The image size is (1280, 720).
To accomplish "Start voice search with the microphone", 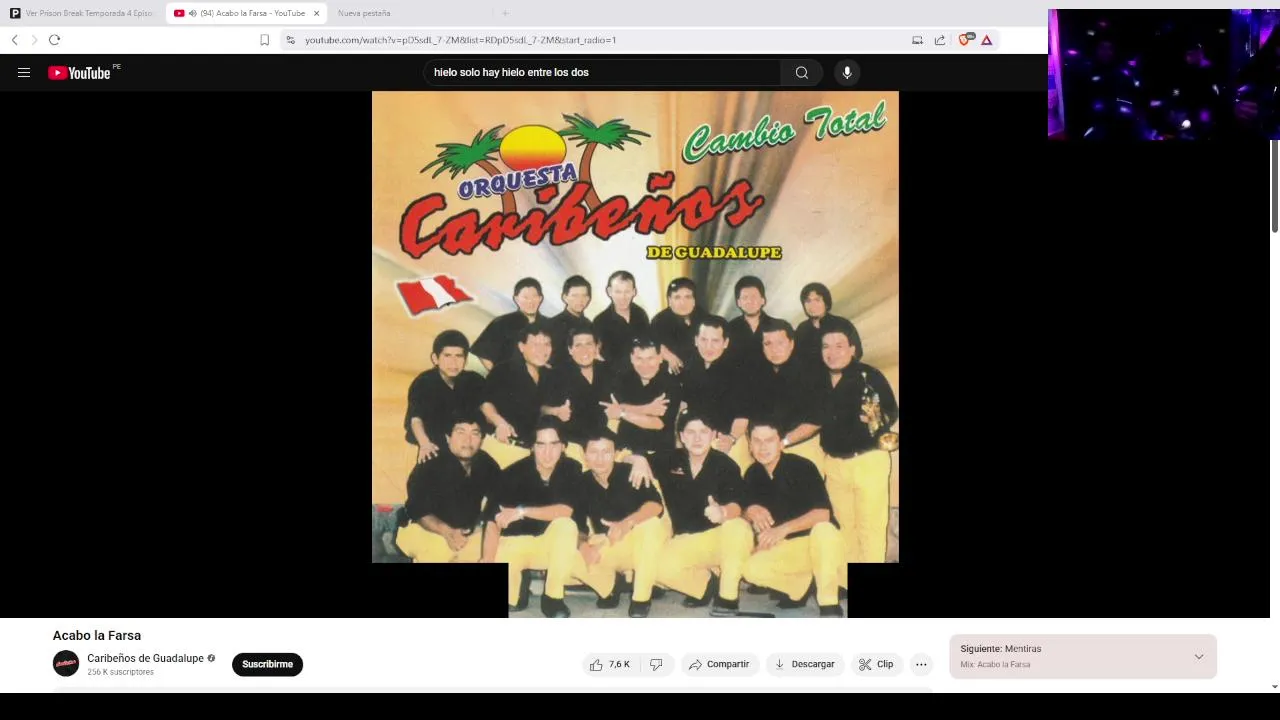I will tap(847, 72).
